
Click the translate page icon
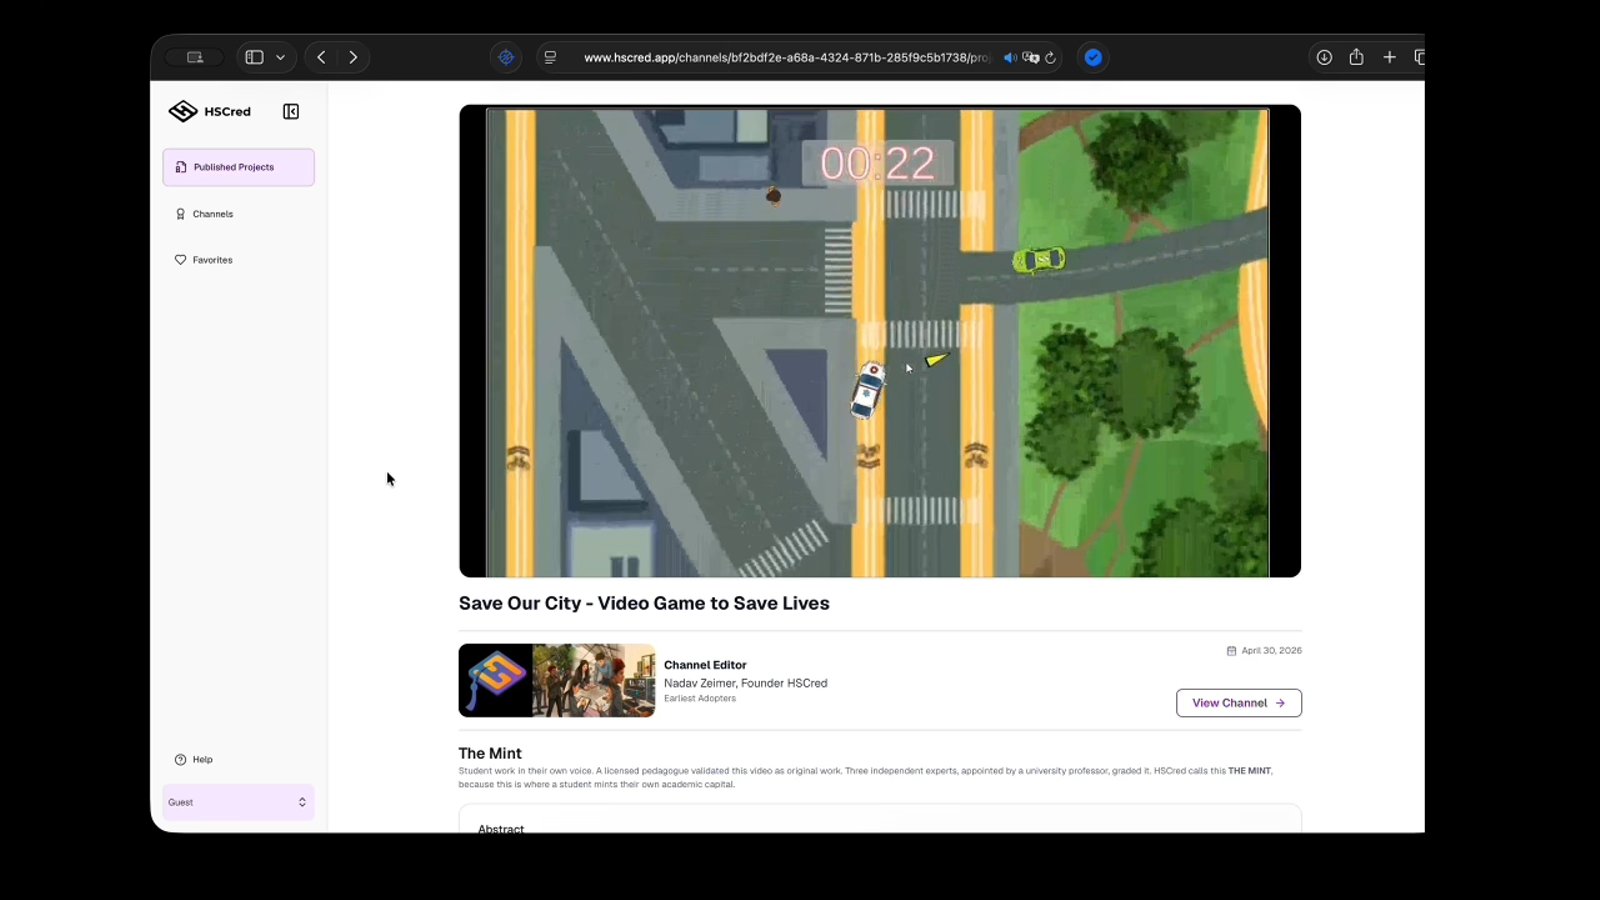[x=1031, y=57]
